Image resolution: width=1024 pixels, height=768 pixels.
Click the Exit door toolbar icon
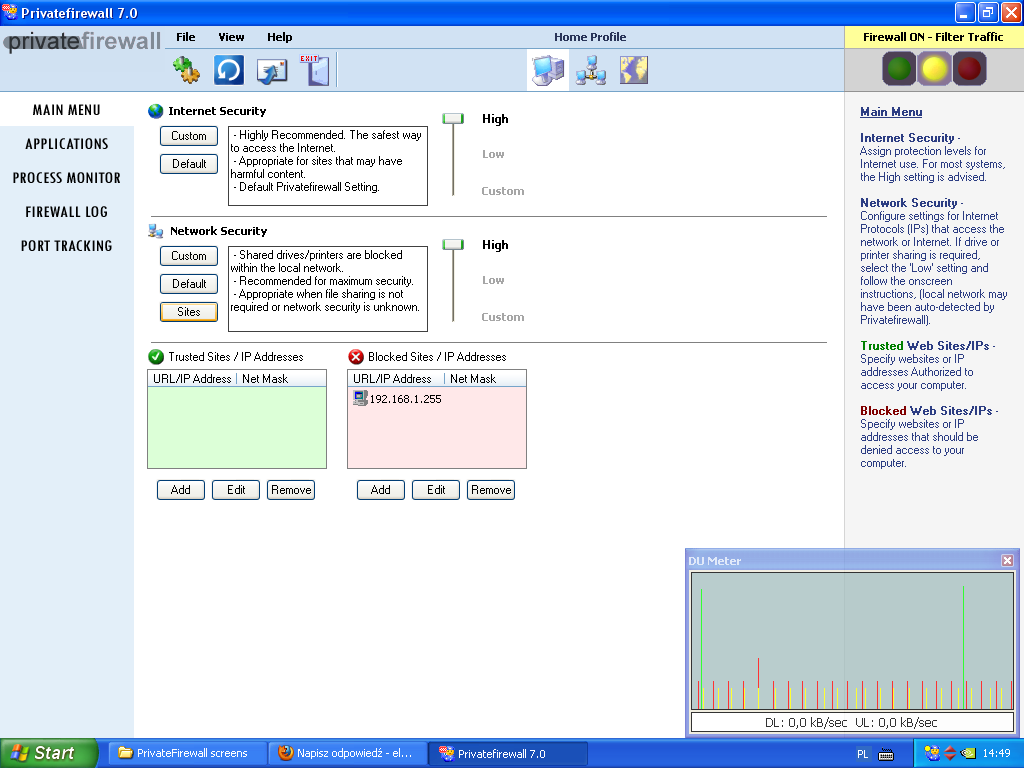pyautogui.click(x=315, y=70)
